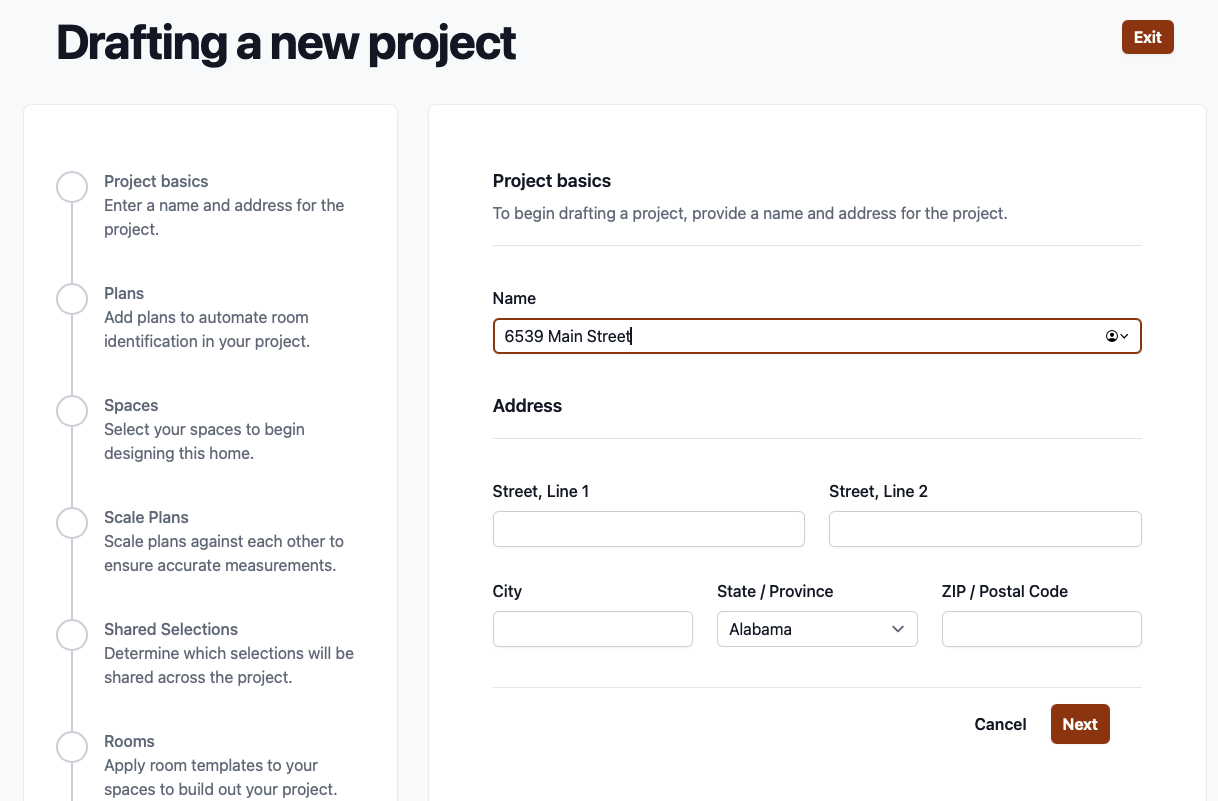Click the Project basics step circle
Viewport: 1218px width, 801px height.
coord(72,187)
